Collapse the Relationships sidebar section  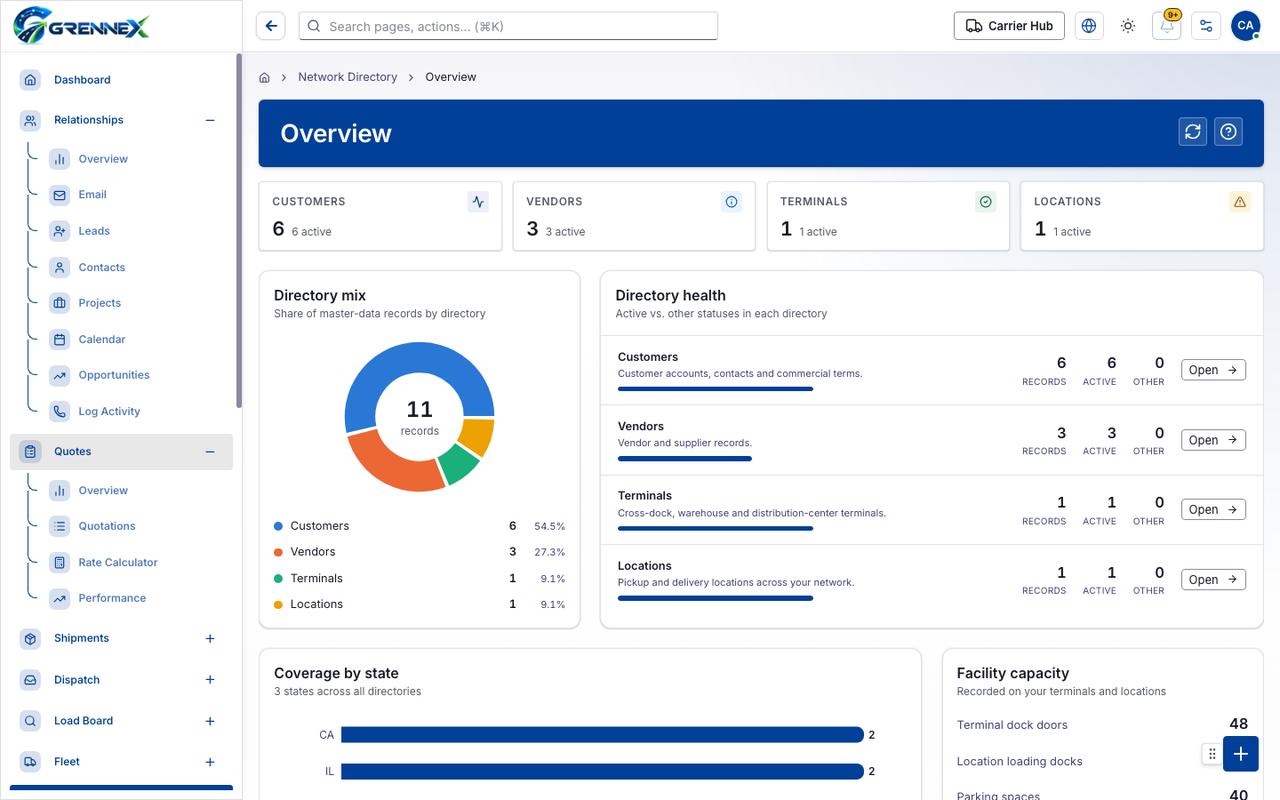[x=210, y=120]
